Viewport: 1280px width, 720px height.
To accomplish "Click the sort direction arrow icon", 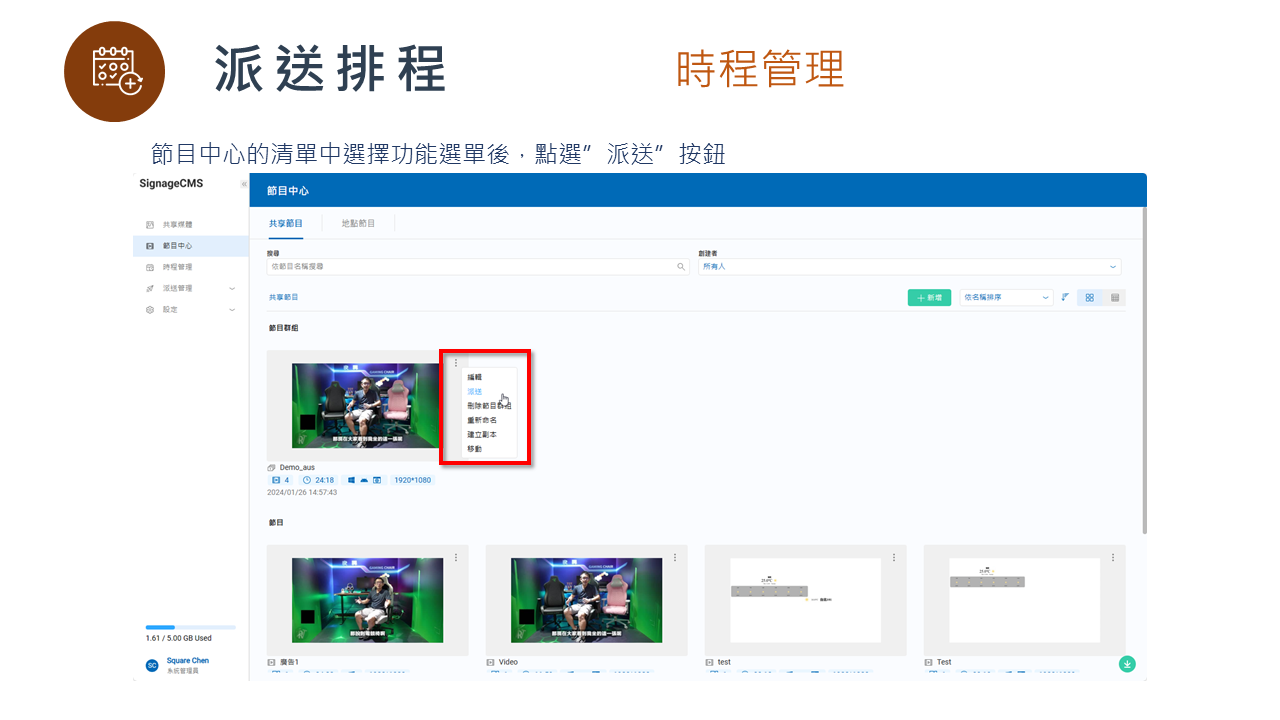I will [x=1064, y=297].
